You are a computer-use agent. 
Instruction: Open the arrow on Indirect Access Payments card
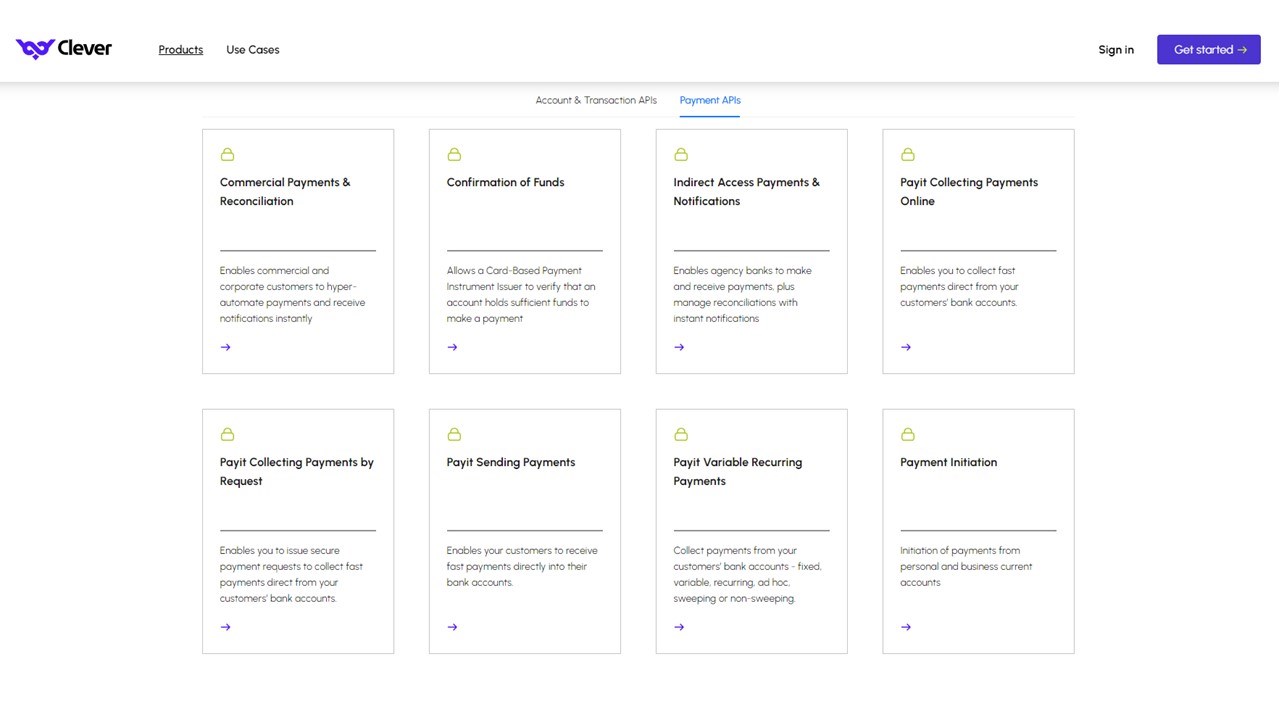[x=680, y=347]
